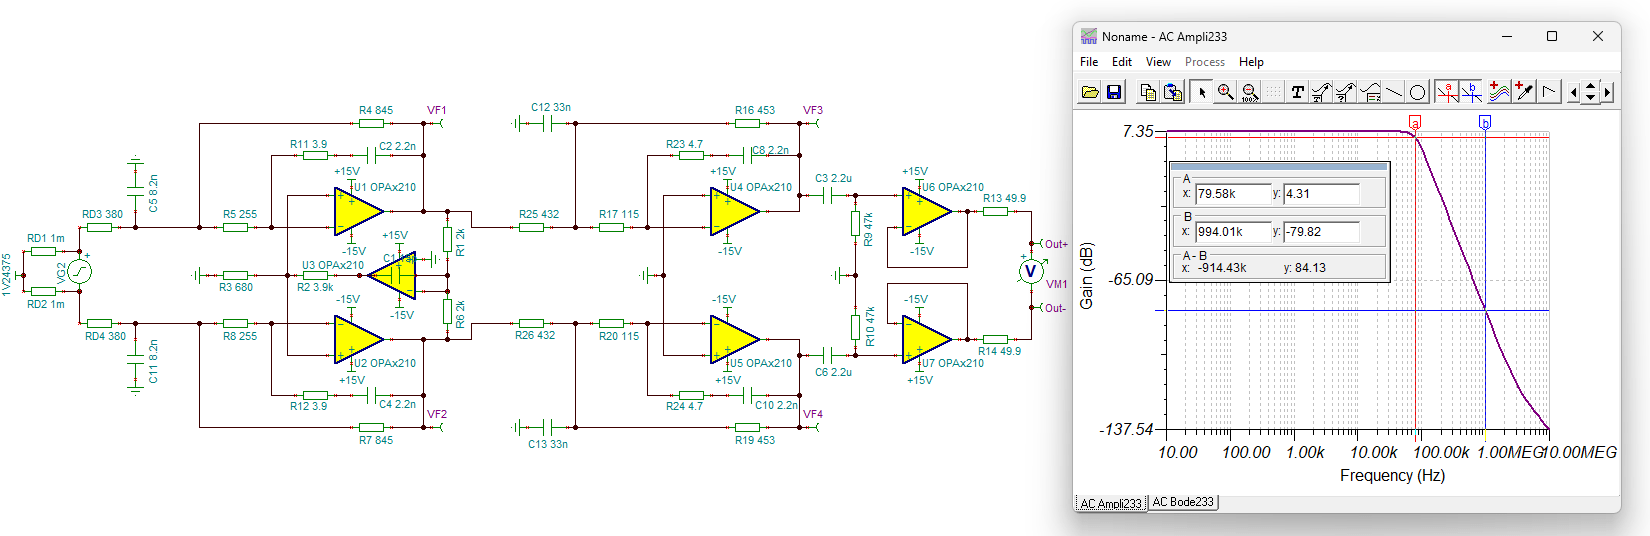Open the Process menu

click(1205, 62)
